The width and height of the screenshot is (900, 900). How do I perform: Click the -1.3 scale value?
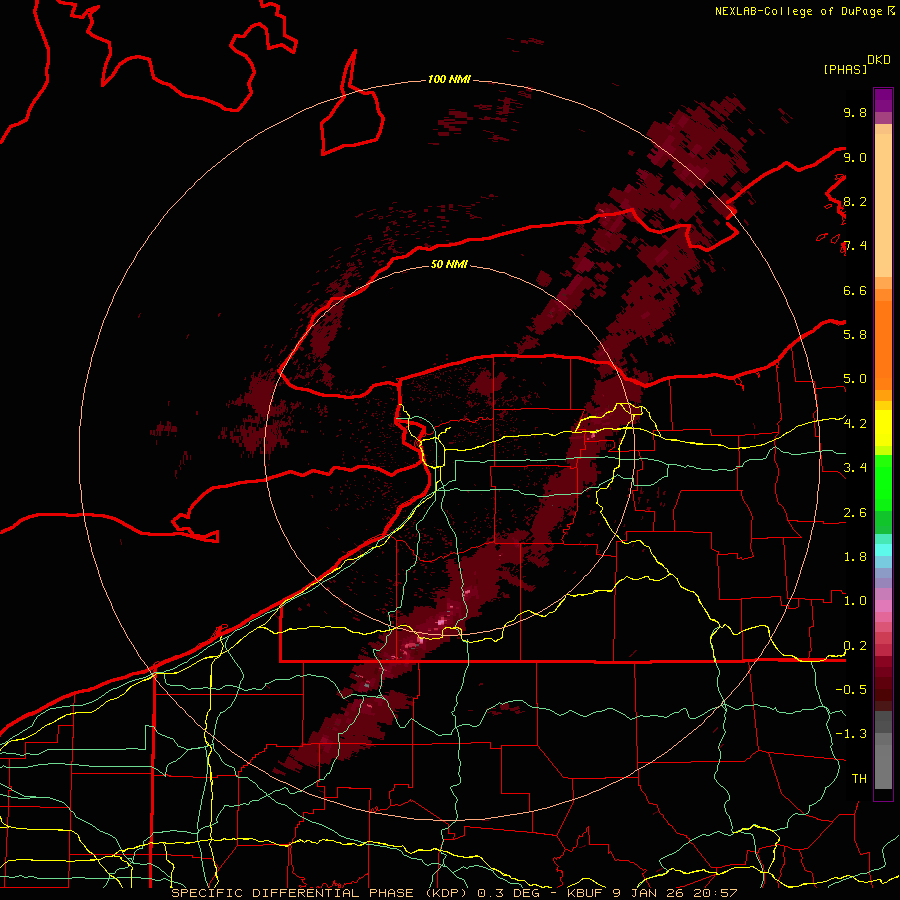(x=851, y=734)
